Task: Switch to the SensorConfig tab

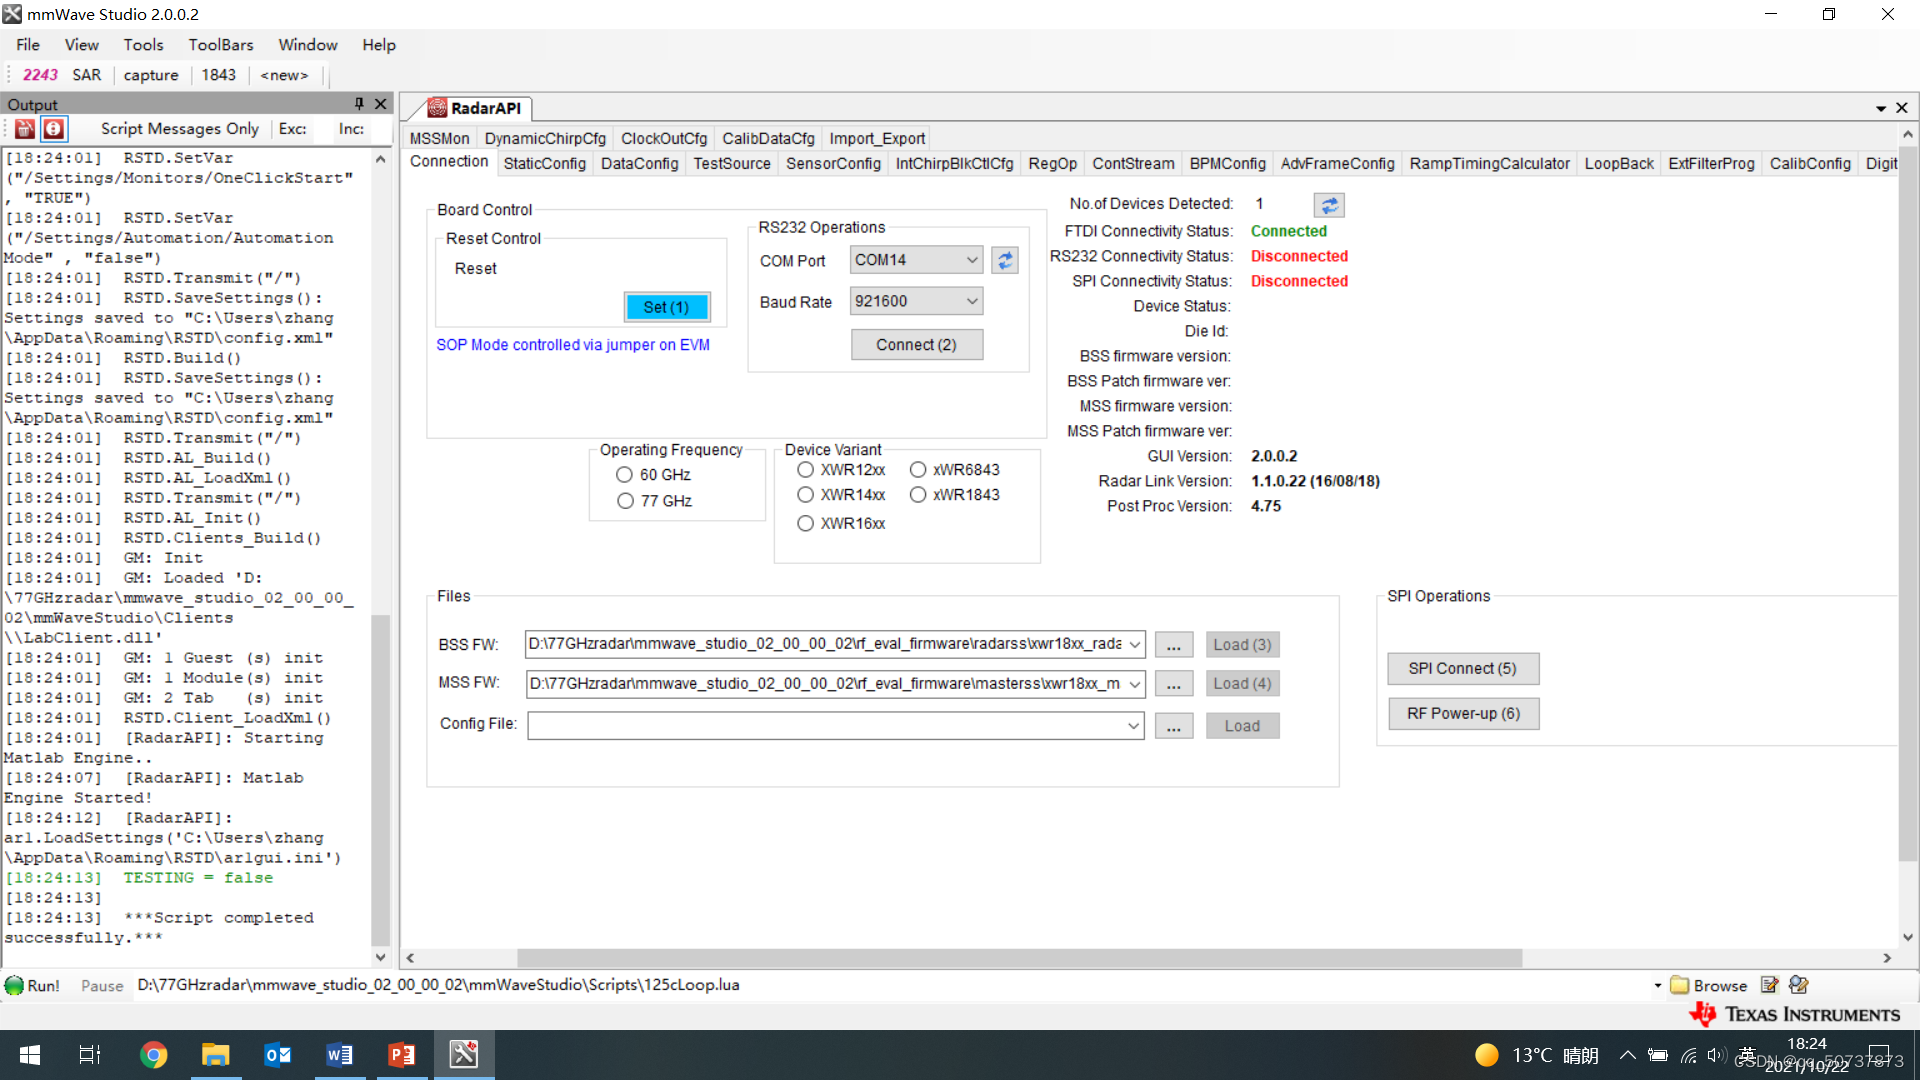Action: [x=833, y=164]
